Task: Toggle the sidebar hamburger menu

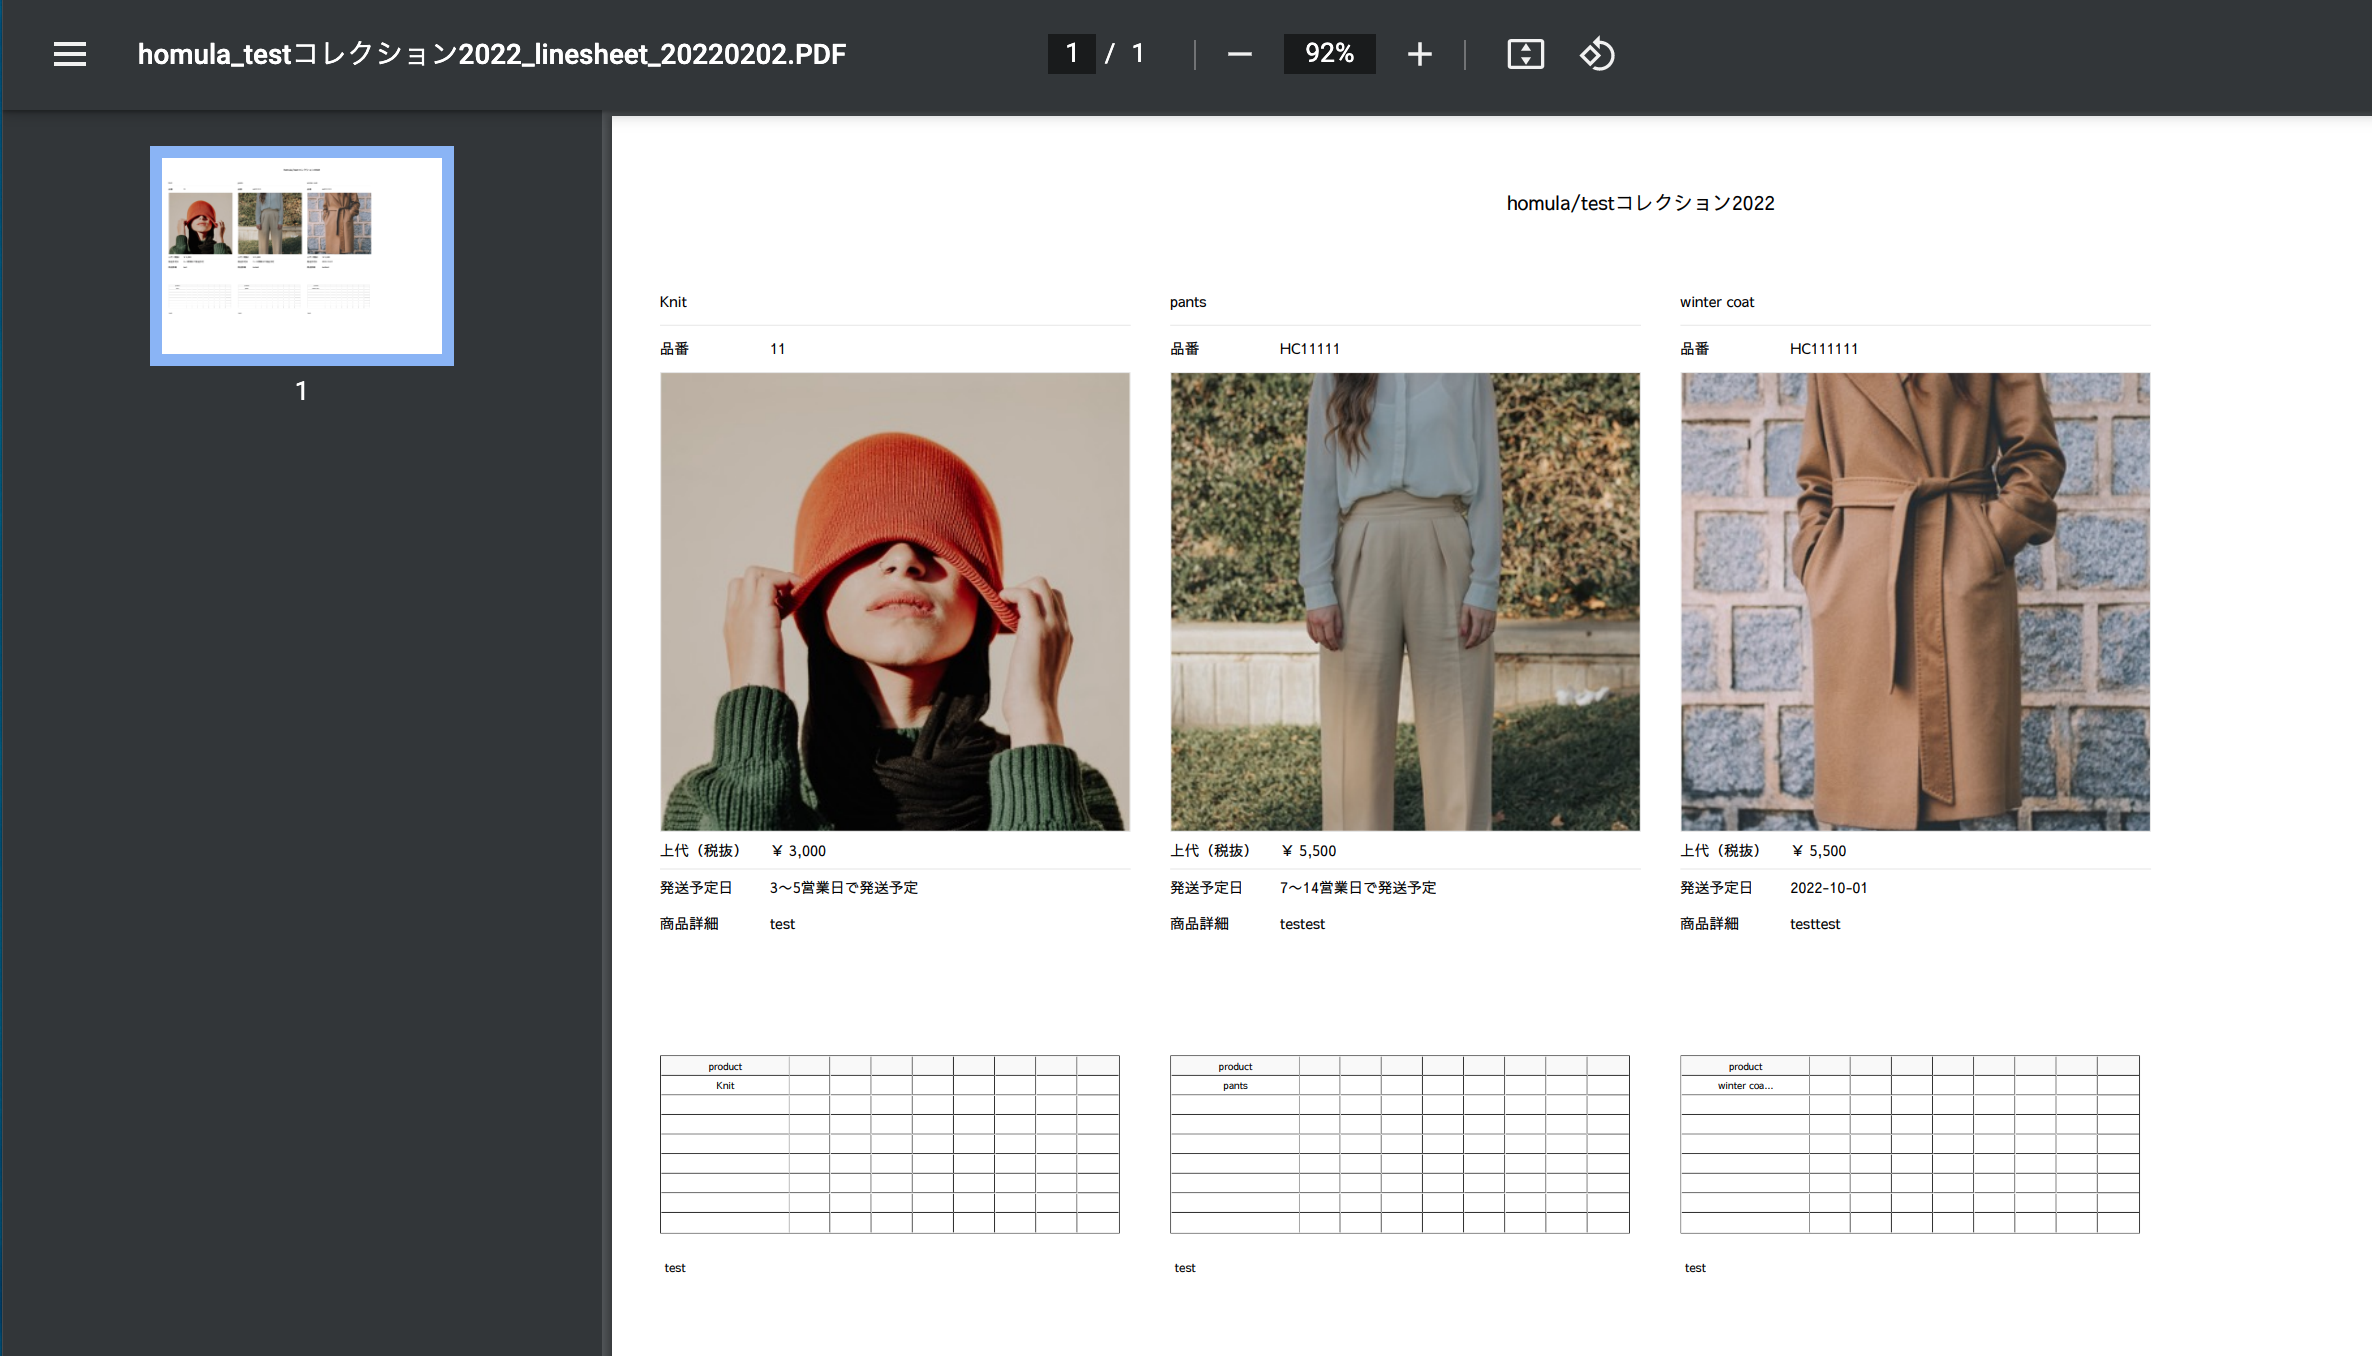Action: [x=70, y=54]
